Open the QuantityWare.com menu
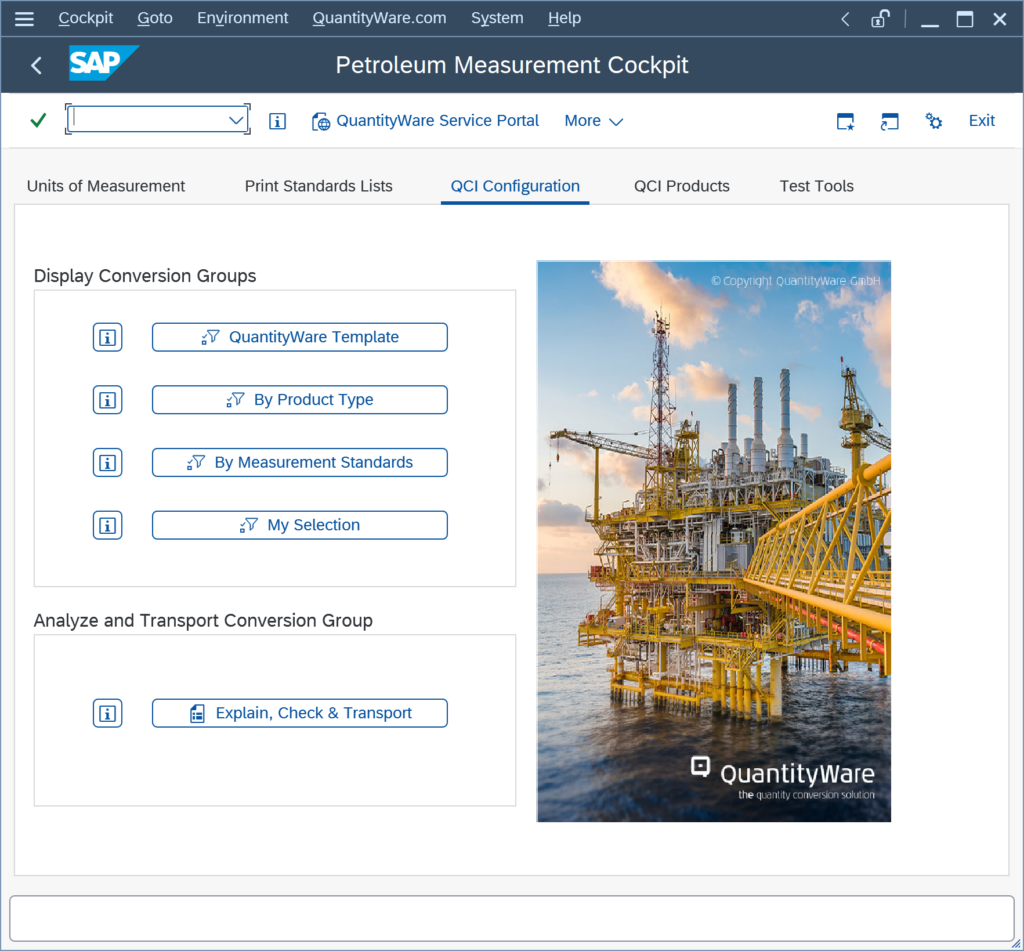1024x951 pixels. (379, 18)
